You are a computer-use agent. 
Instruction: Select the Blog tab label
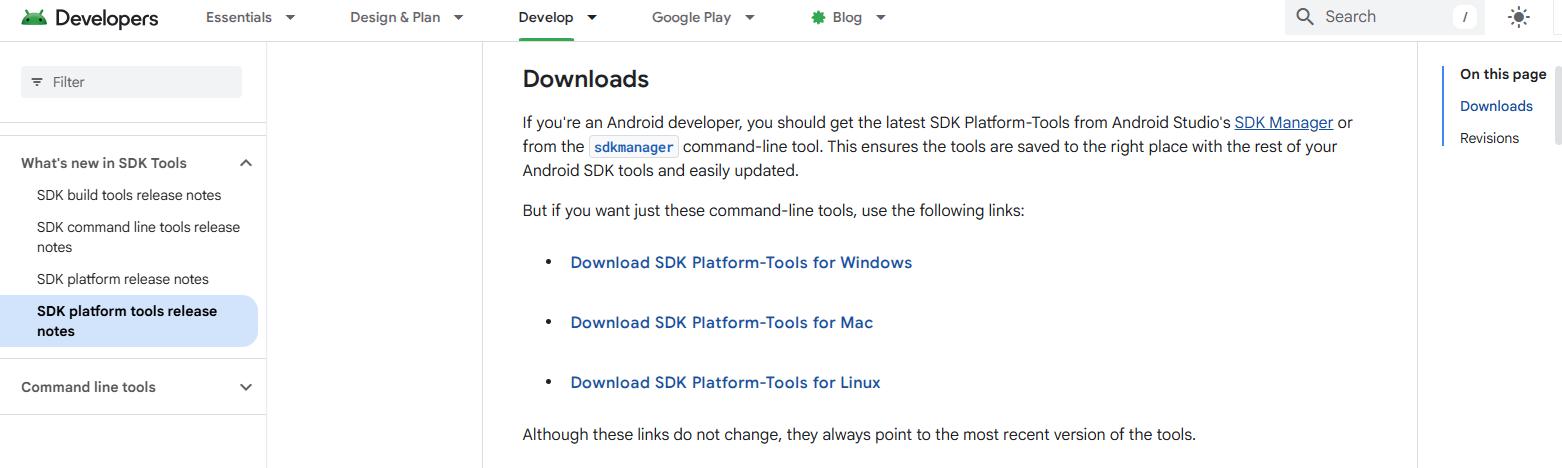point(847,17)
